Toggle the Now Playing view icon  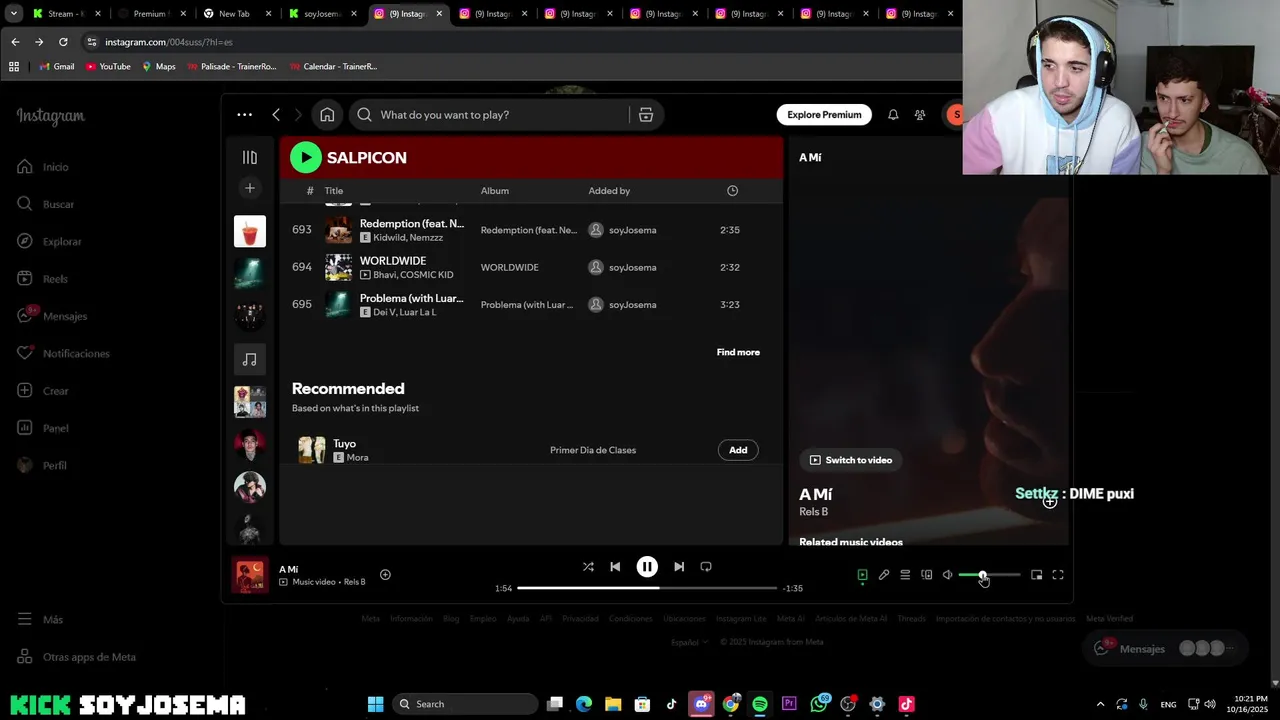tap(862, 575)
